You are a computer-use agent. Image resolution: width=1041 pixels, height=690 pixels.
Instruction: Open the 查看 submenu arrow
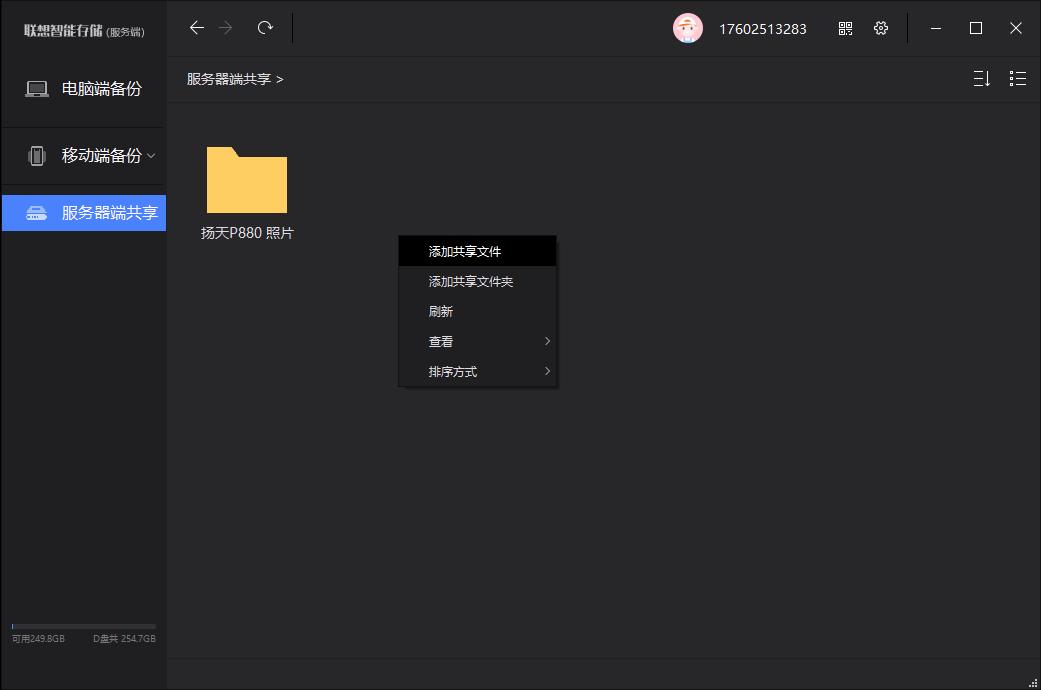pyautogui.click(x=547, y=341)
